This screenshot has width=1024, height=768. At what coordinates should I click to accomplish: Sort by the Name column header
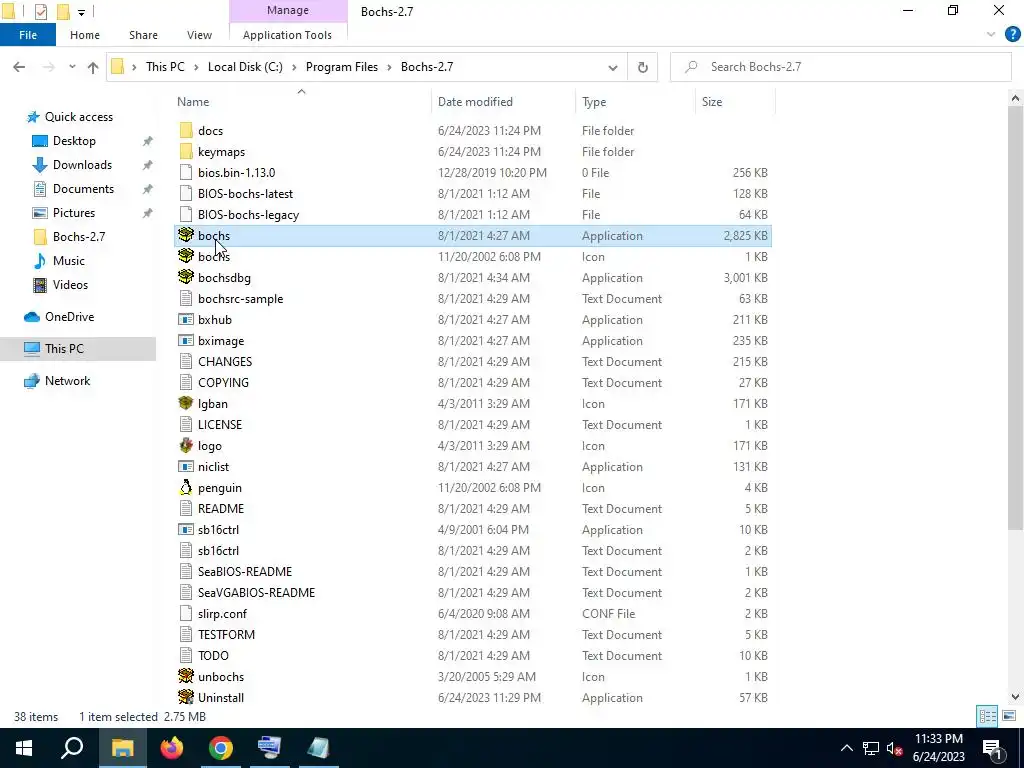click(193, 102)
